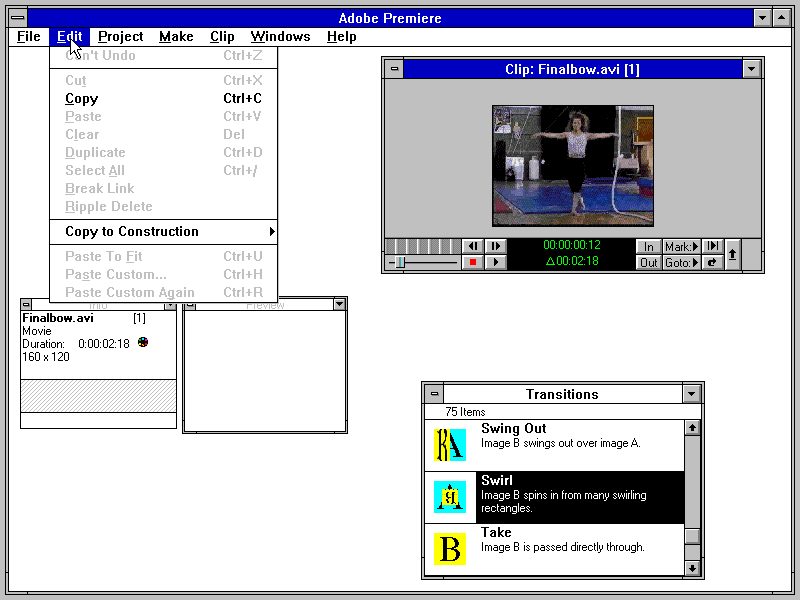Select the Take transition icon
The width and height of the screenshot is (800, 600).
pyautogui.click(x=449, y=549)
